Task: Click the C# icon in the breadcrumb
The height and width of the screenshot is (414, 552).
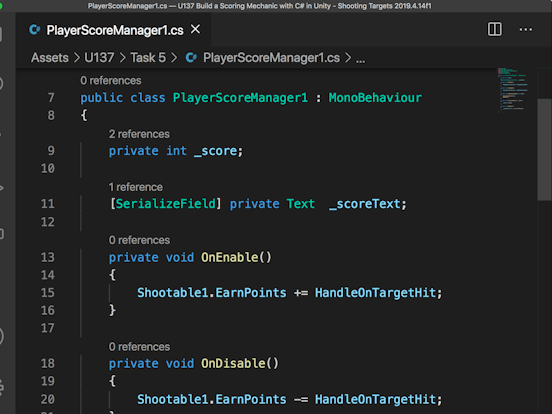Action: tap(191, 58)
